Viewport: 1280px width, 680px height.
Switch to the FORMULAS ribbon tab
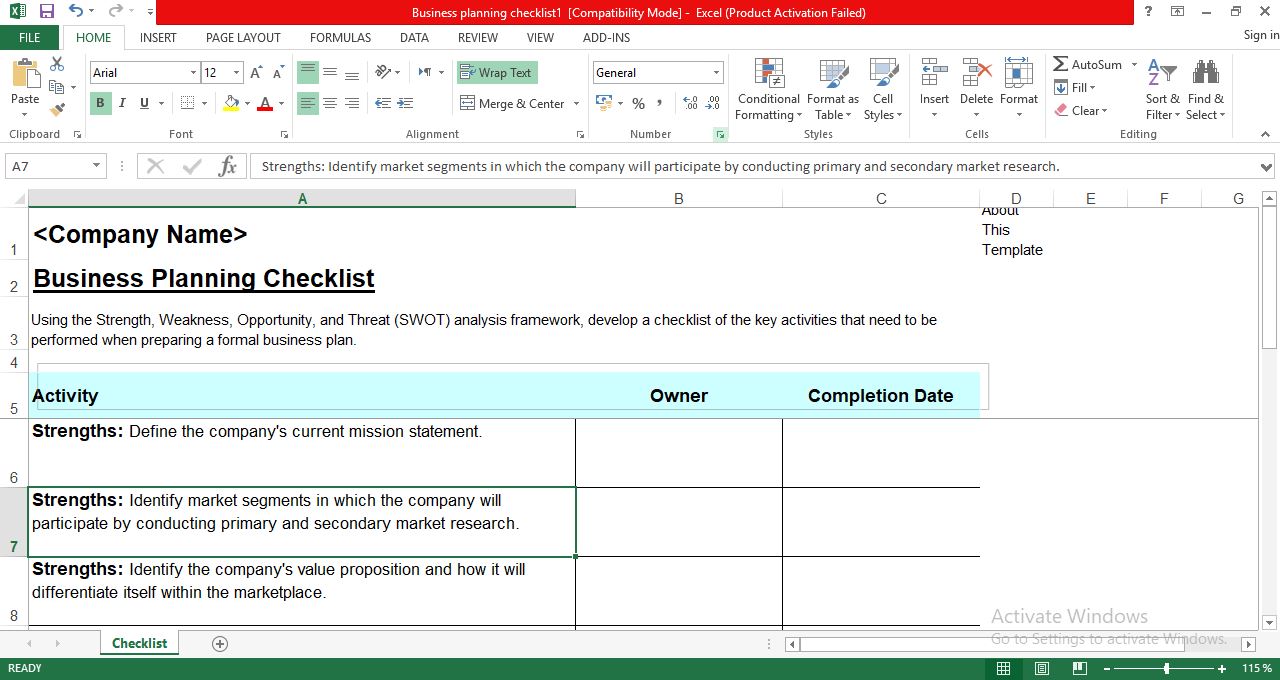click(340, 37)
